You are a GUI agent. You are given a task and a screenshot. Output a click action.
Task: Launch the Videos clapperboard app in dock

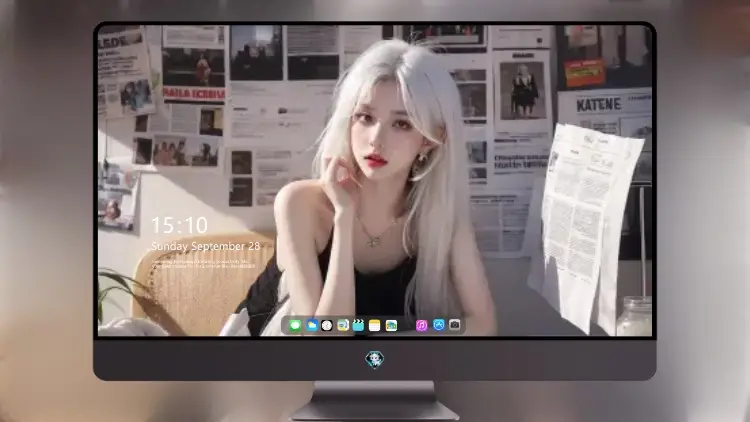[x=358, y=326]
